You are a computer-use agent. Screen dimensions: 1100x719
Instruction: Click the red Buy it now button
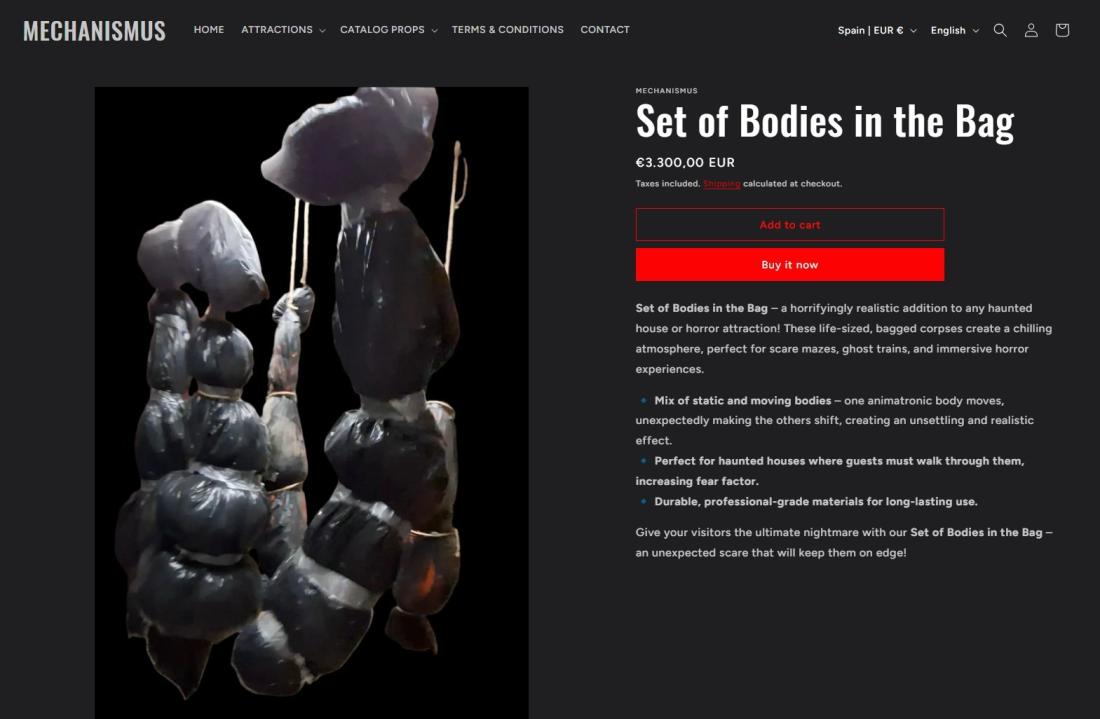[x=789, y=264]
